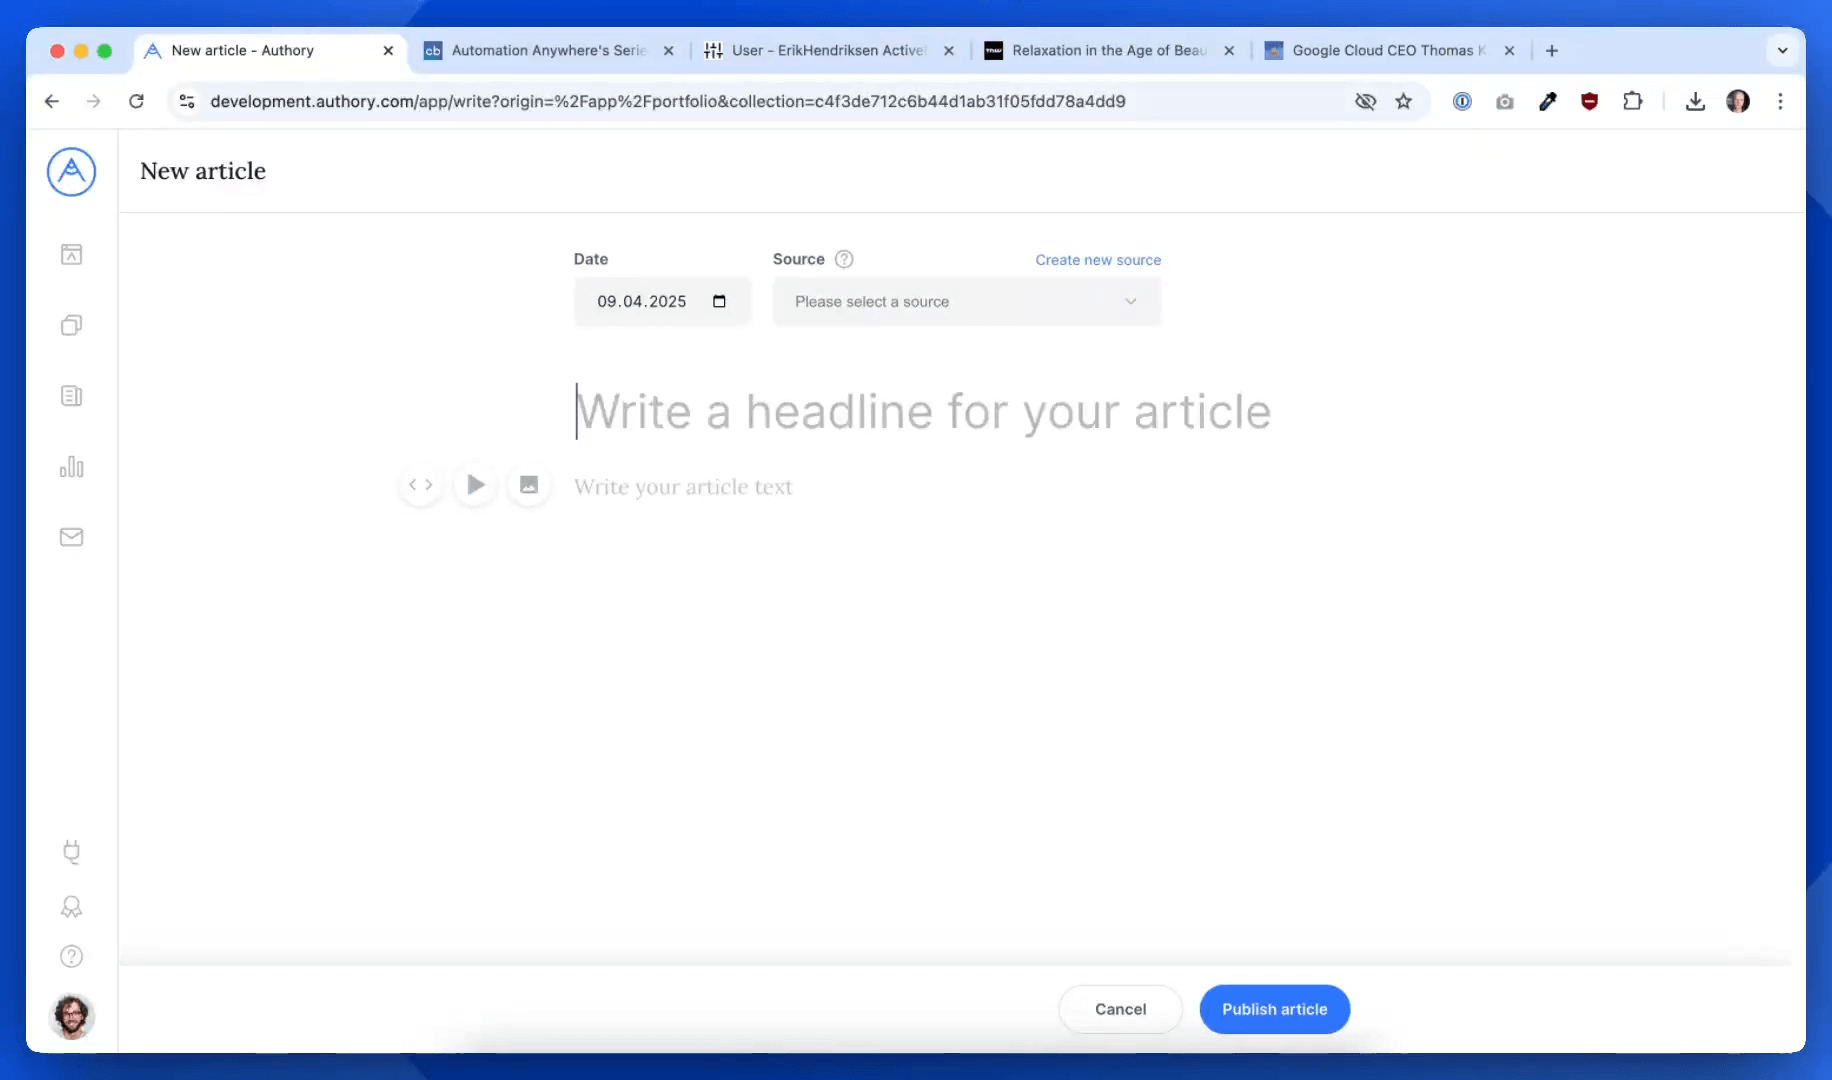Open the date picker calendar icon
This screenshot has height=1080, width=1832.
(x=719, y=302)
